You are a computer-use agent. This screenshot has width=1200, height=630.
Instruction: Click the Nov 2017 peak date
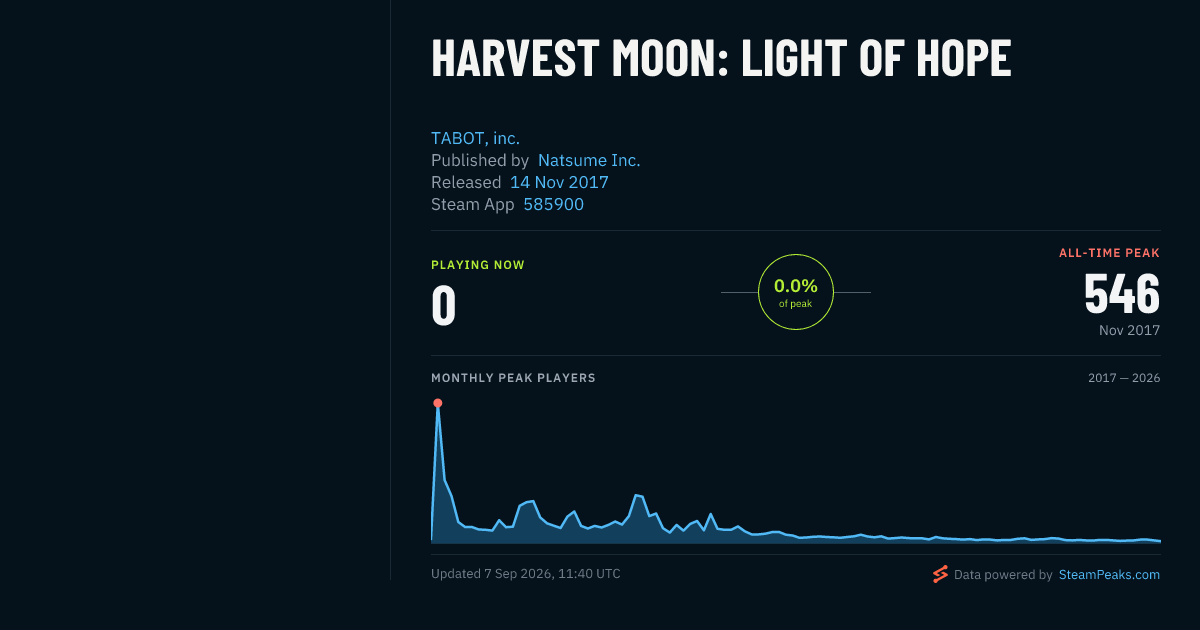coord(1129,330)
